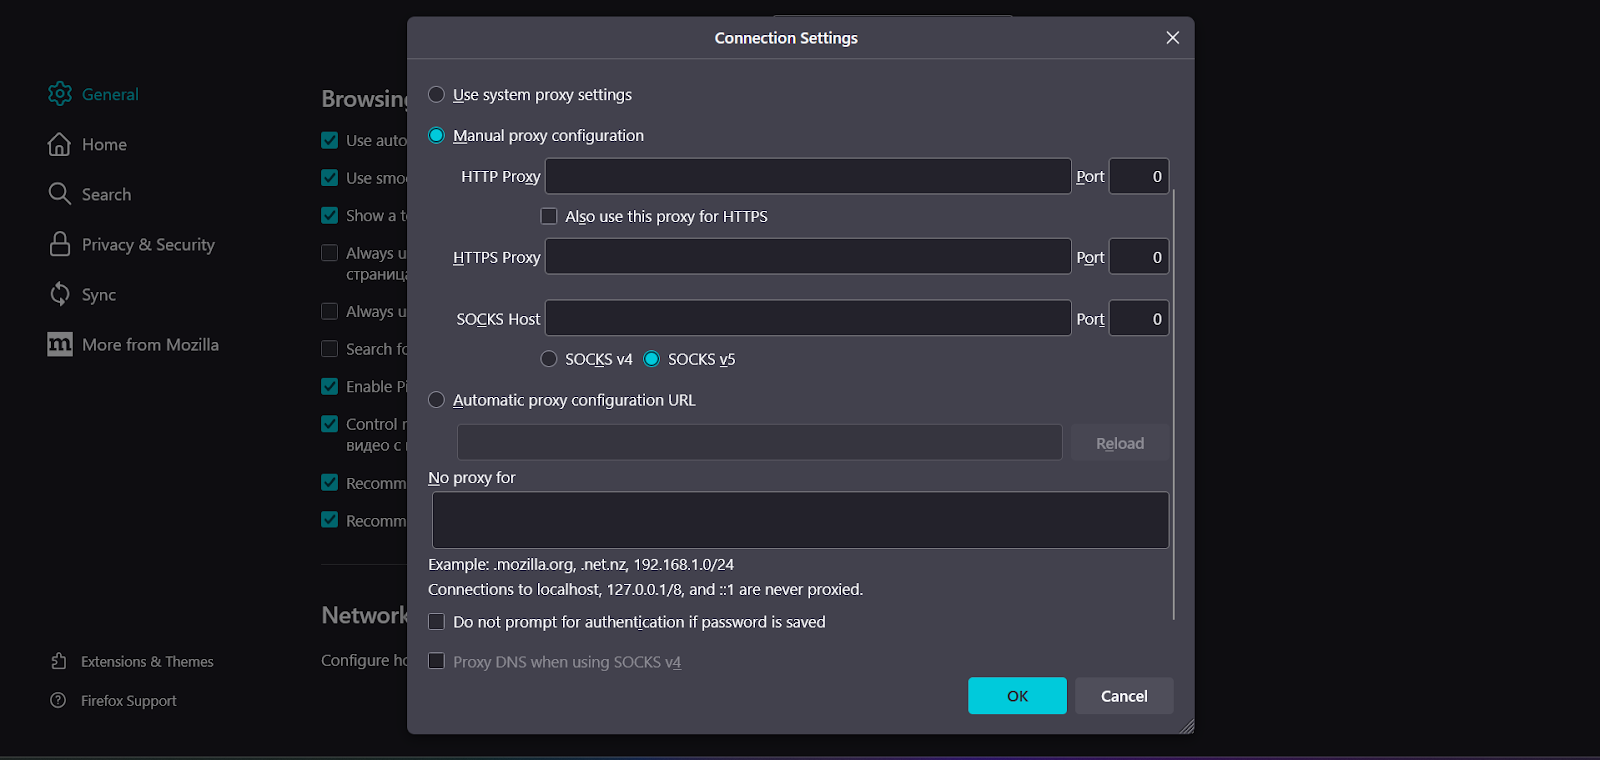
Task: Select Automatic proxy configuration URL option
Action: [436, 399]
